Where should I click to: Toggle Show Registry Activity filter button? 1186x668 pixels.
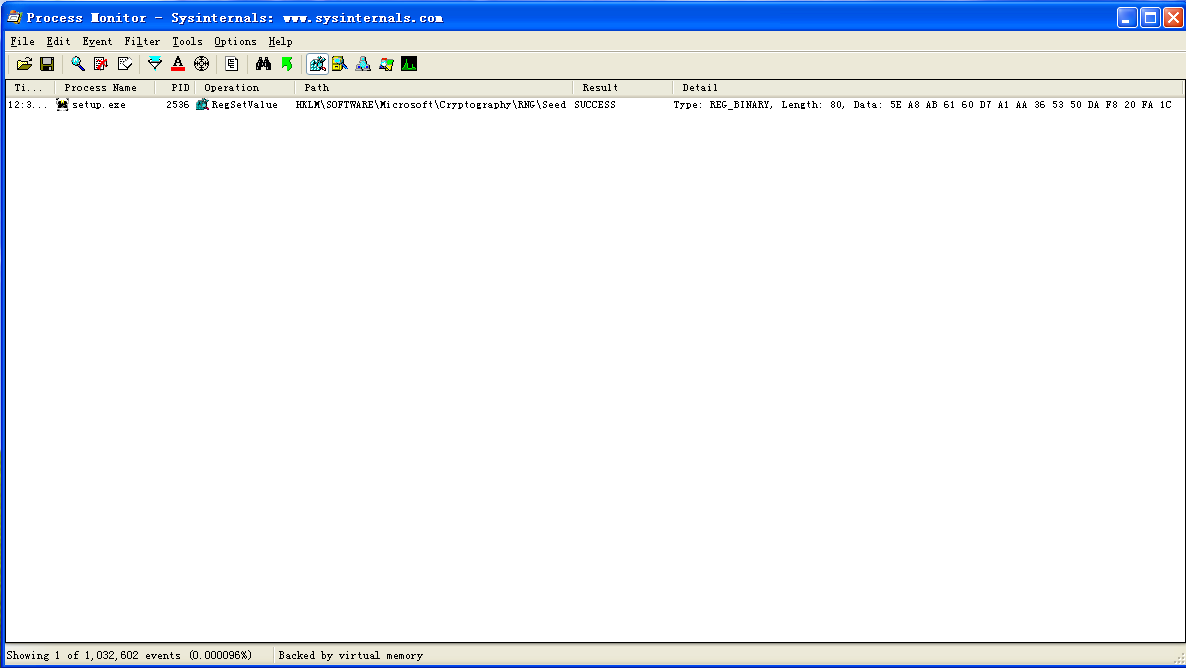click(318, 64)
